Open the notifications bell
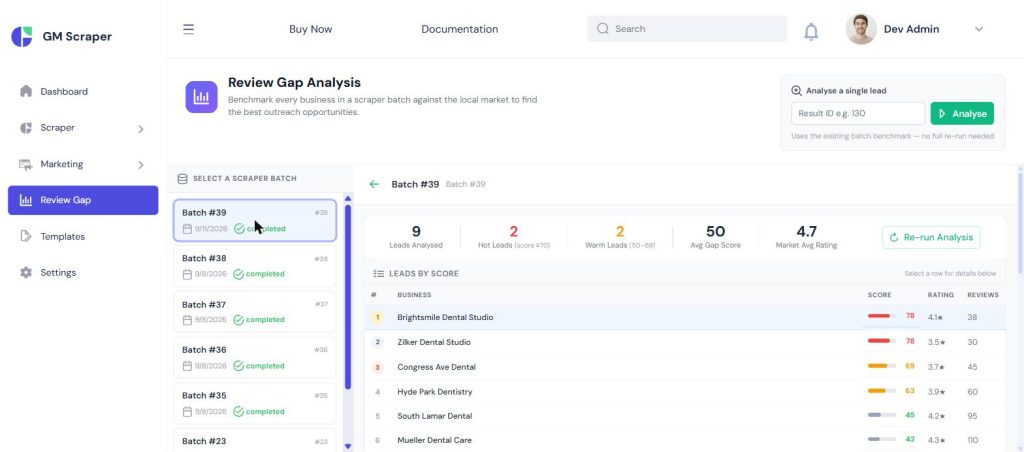 (x=810, y=31)
